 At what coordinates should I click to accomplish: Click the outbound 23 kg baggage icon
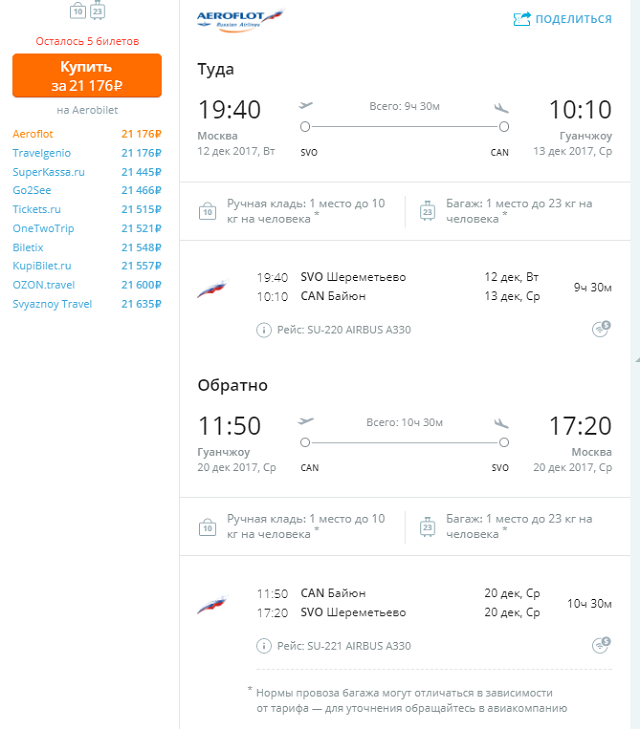pos(427,211)
